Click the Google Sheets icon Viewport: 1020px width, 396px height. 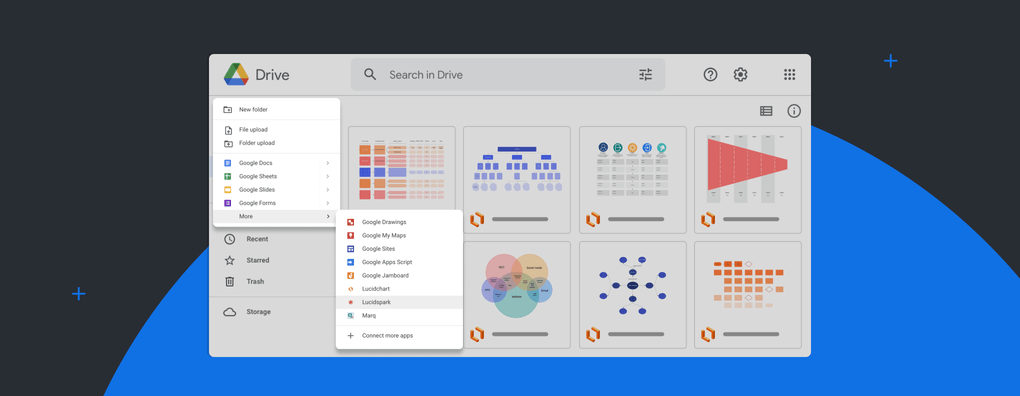[228, 176]
